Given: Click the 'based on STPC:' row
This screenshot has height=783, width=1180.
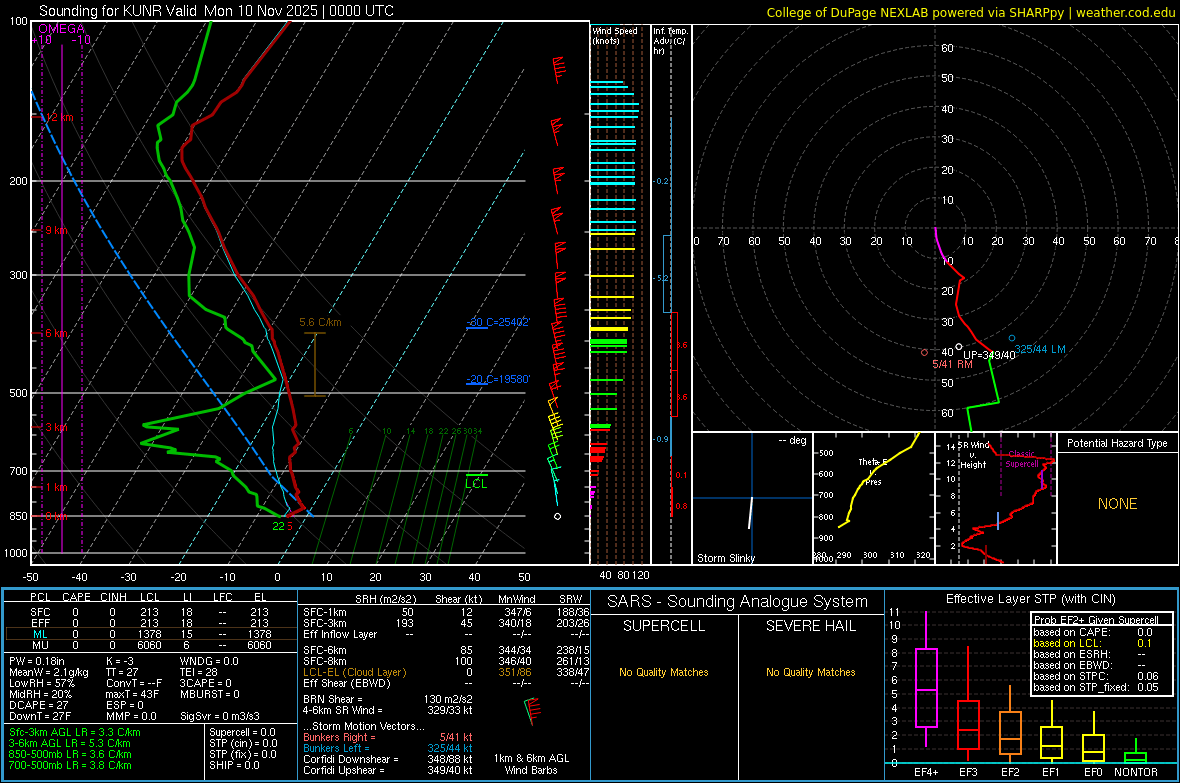Looking at the screenshot, I should (1096, 676).
